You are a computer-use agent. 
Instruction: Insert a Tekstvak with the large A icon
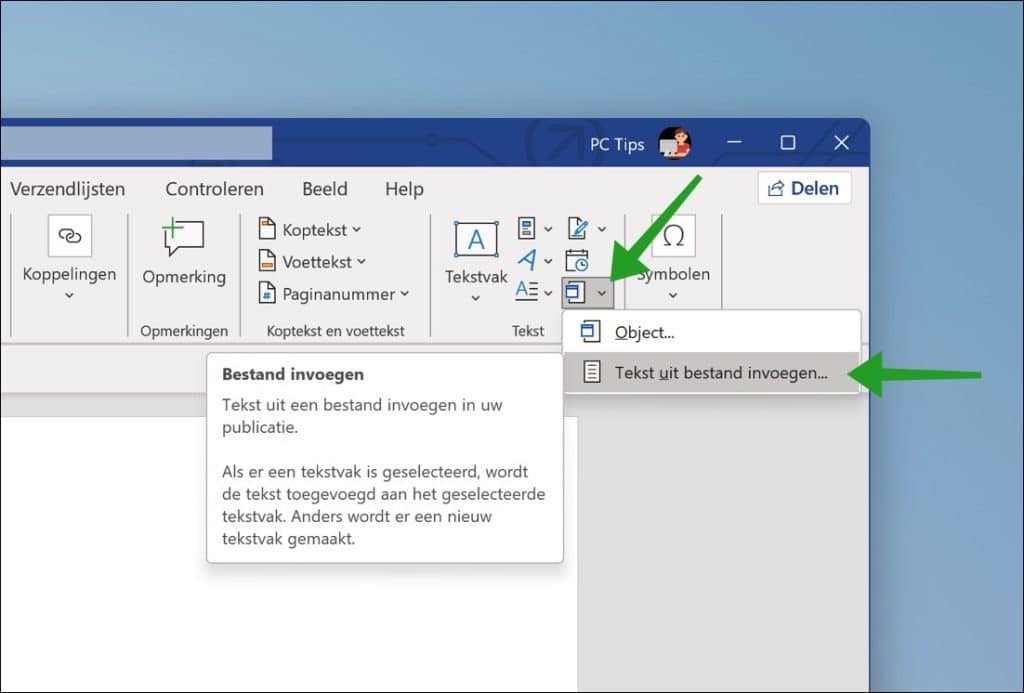coord(475,240)
